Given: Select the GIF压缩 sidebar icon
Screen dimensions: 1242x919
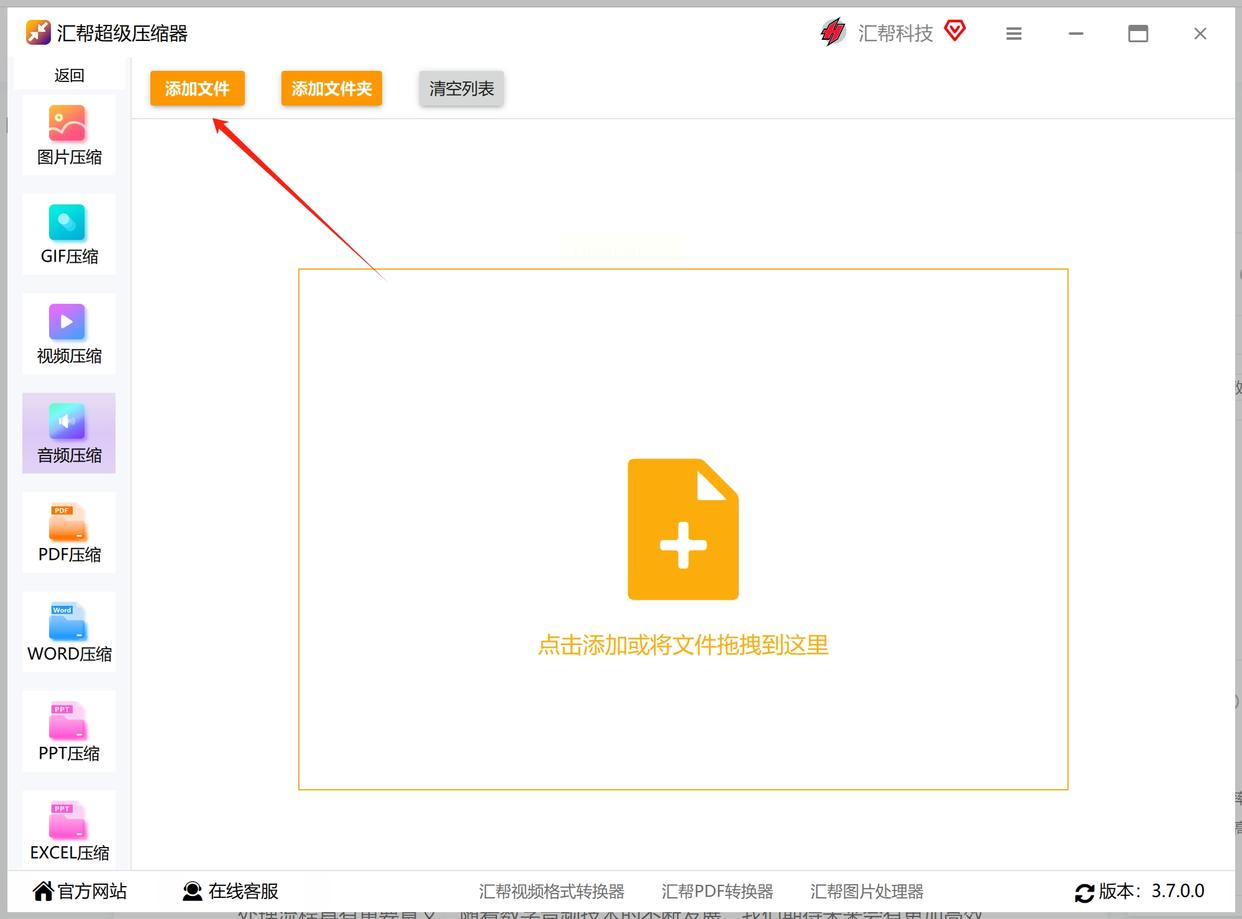Looking at the screenshot, I should point(68,223).
